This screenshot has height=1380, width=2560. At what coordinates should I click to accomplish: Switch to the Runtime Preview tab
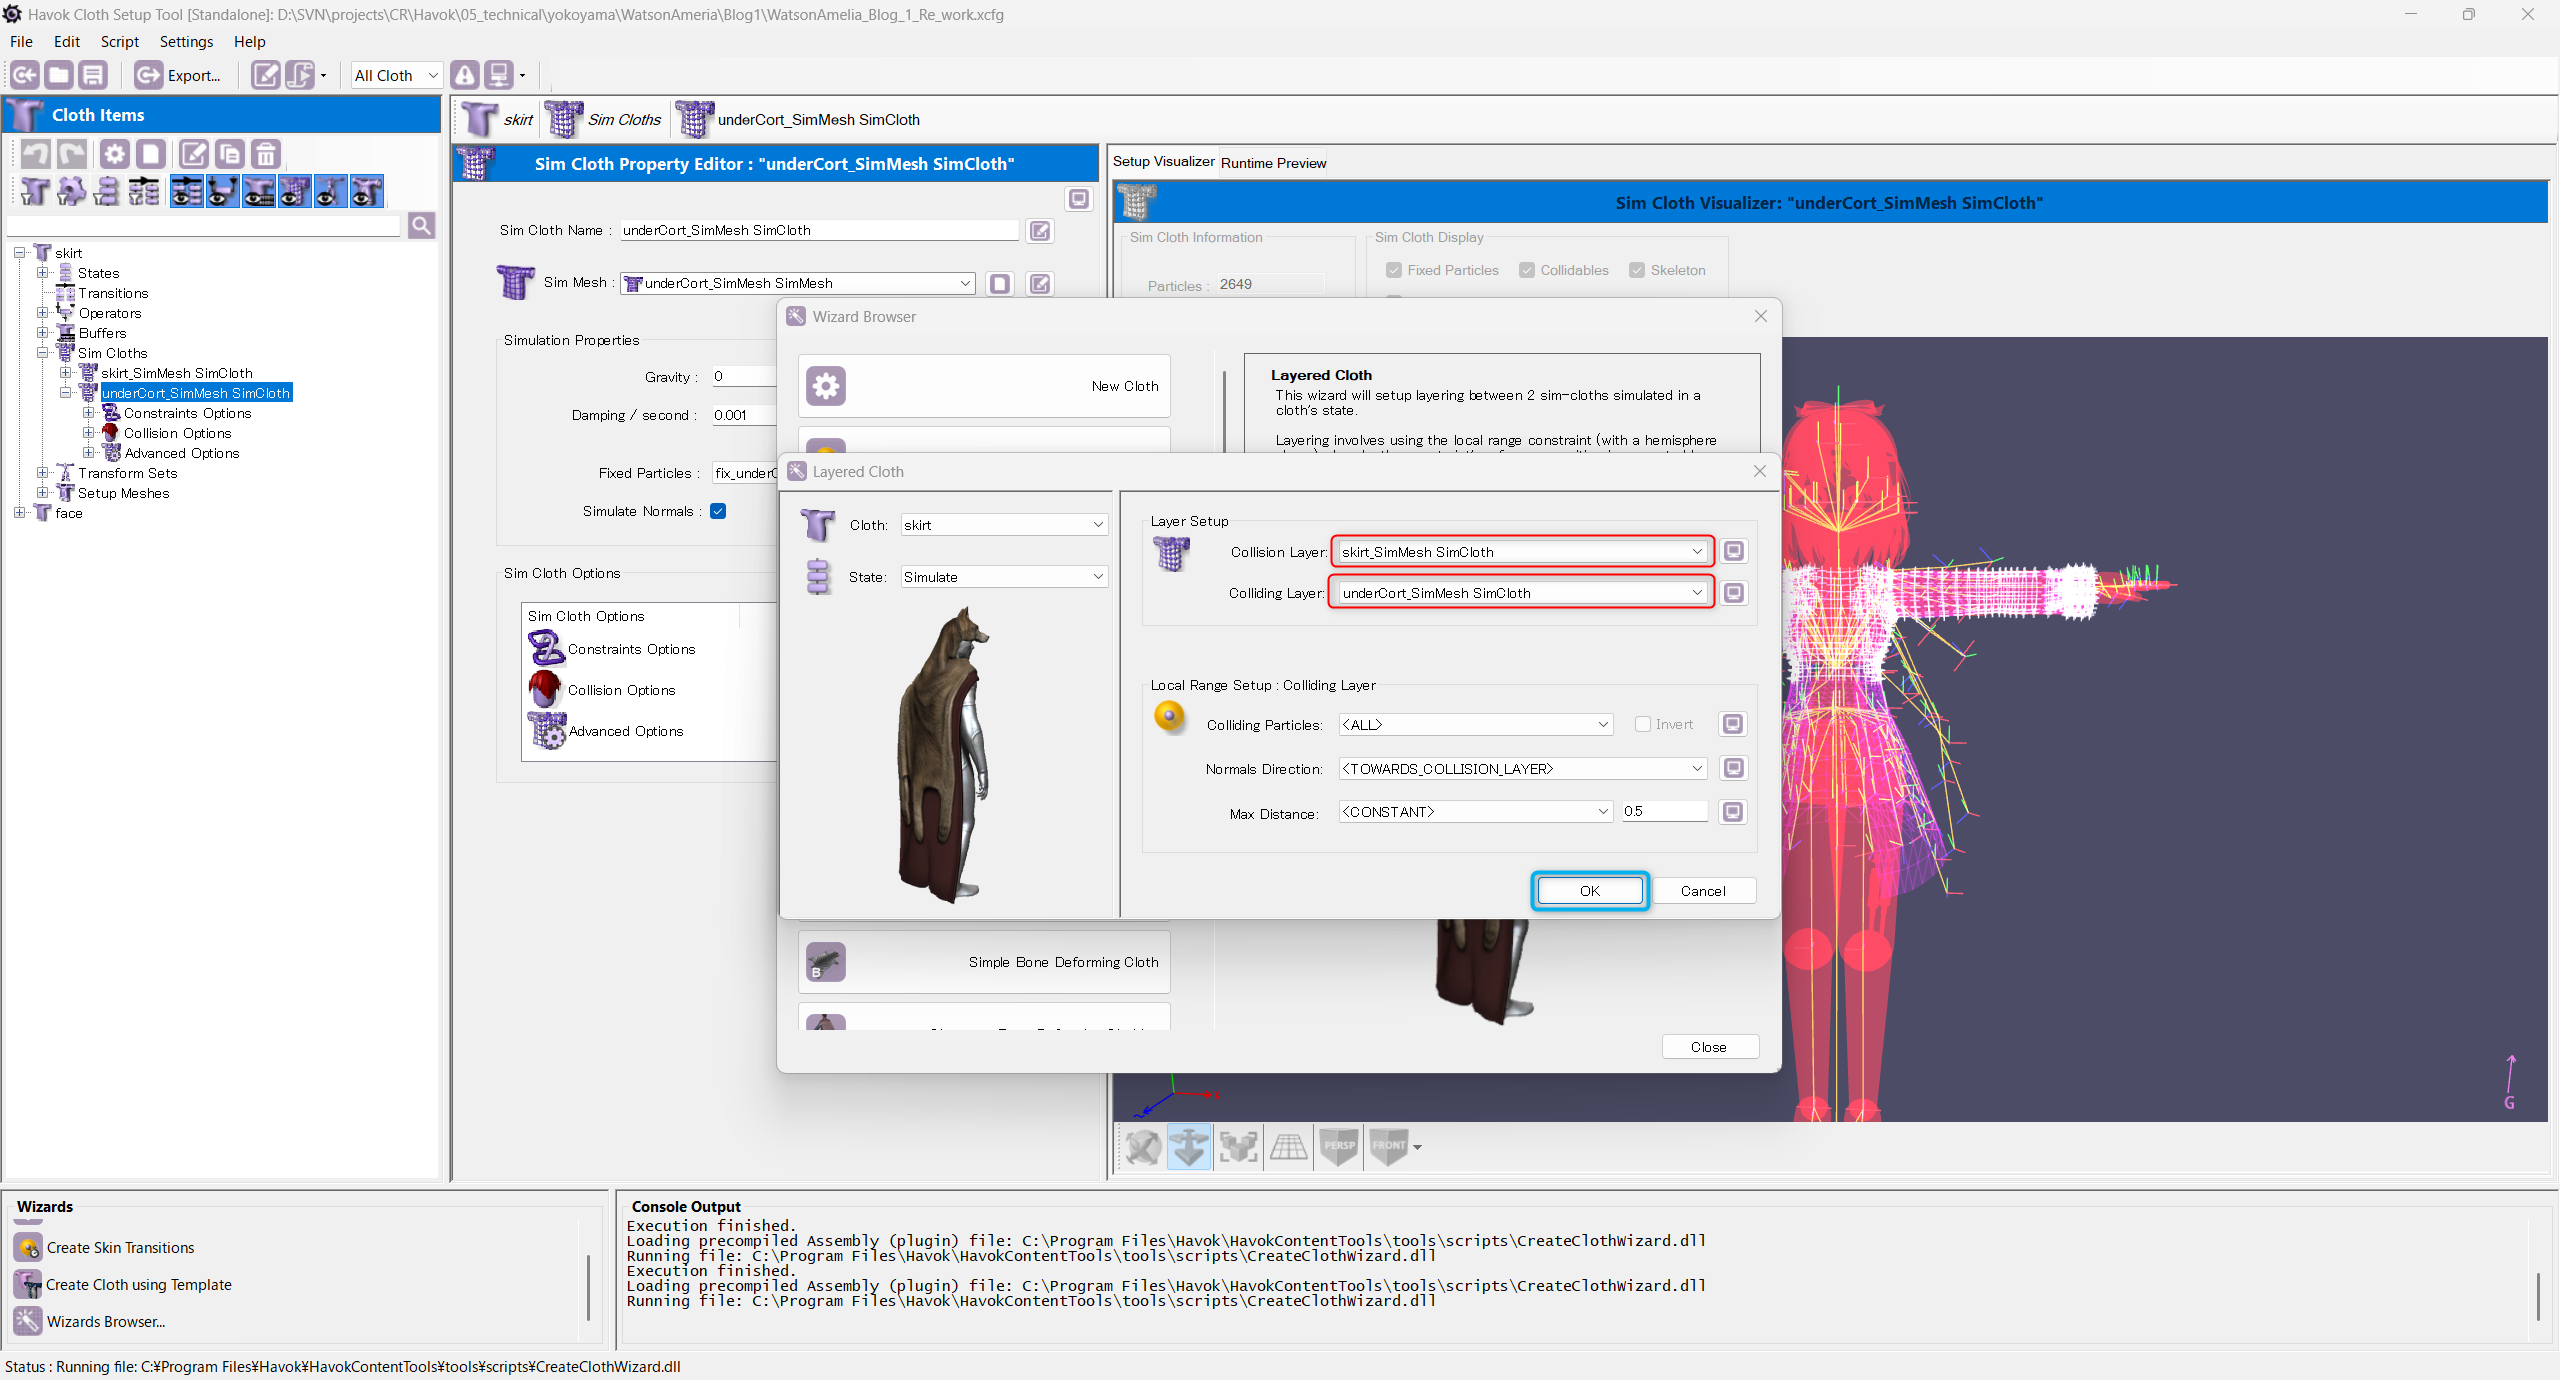(1273, 163)
